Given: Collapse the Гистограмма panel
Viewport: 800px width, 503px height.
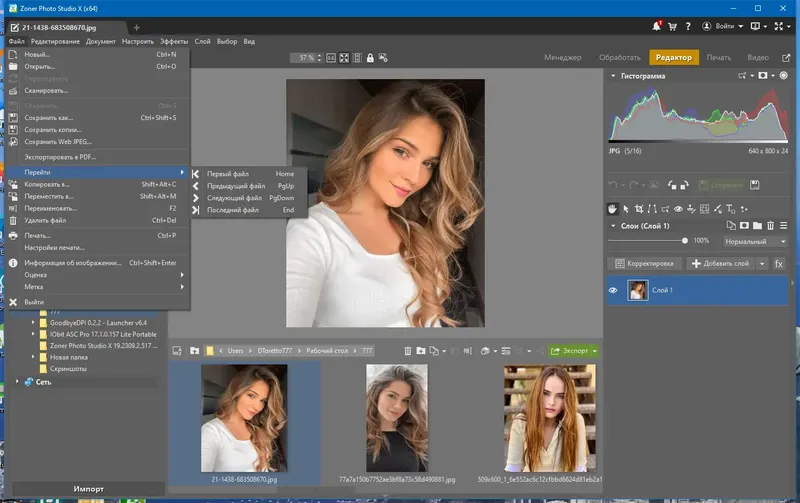Looking at the screenshot, I should click(x=613, y=76).
